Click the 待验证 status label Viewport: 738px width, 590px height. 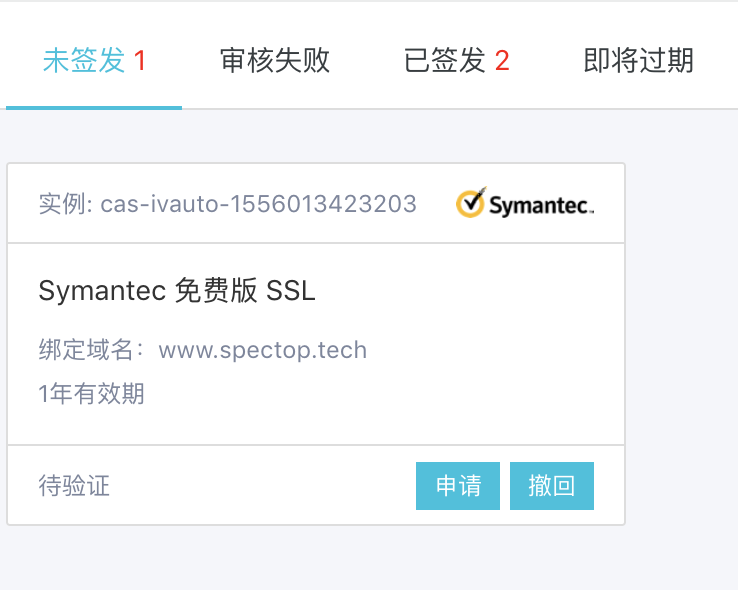click(74, 487)
